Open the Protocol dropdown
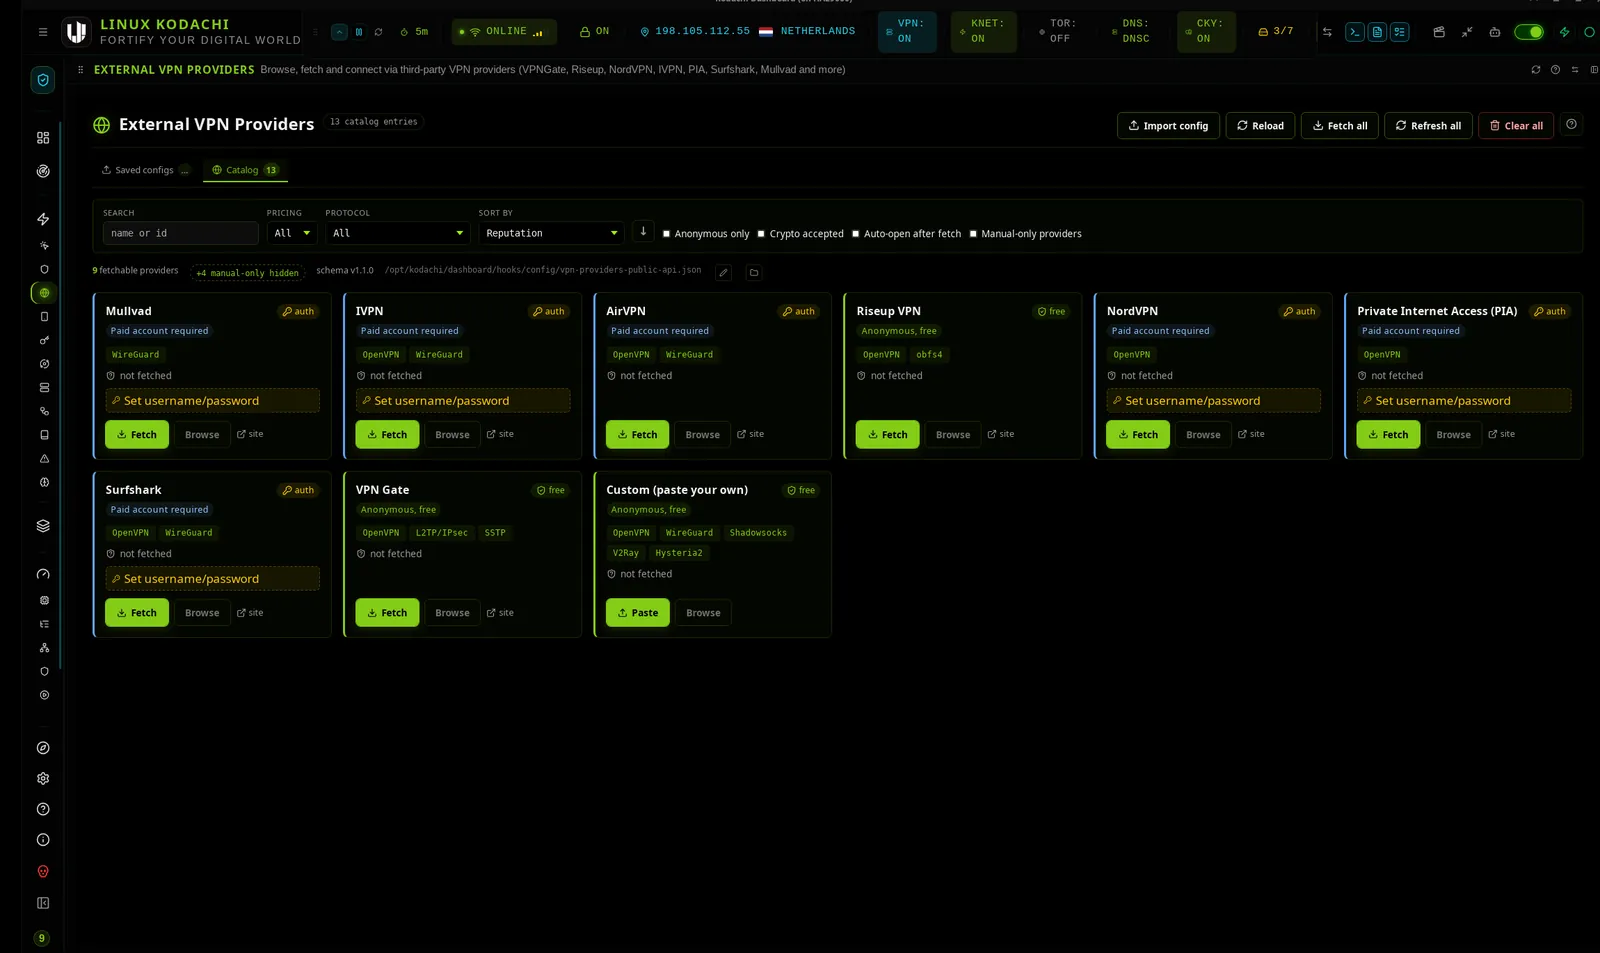1600x953 pixels. [397, 233]
